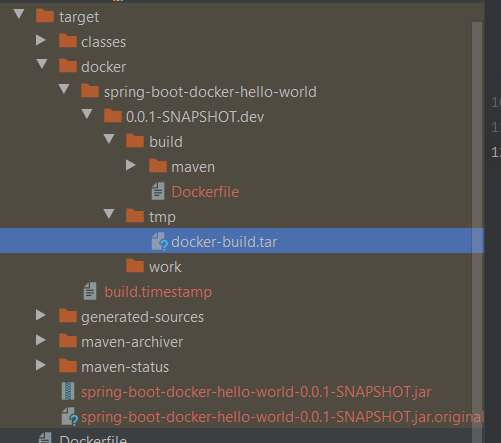Select the 0.0.1-SNAPSHOT.dev folder name
The height and width of the screenshot is (443, 501).
click(x=195, y=117)
